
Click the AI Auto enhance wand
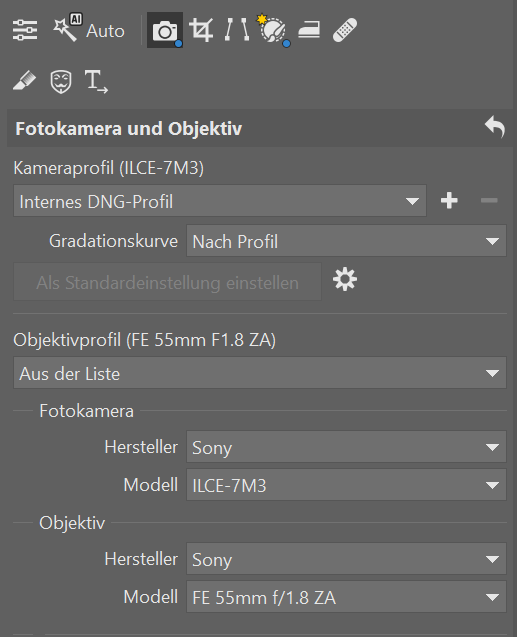click(89, 29)
